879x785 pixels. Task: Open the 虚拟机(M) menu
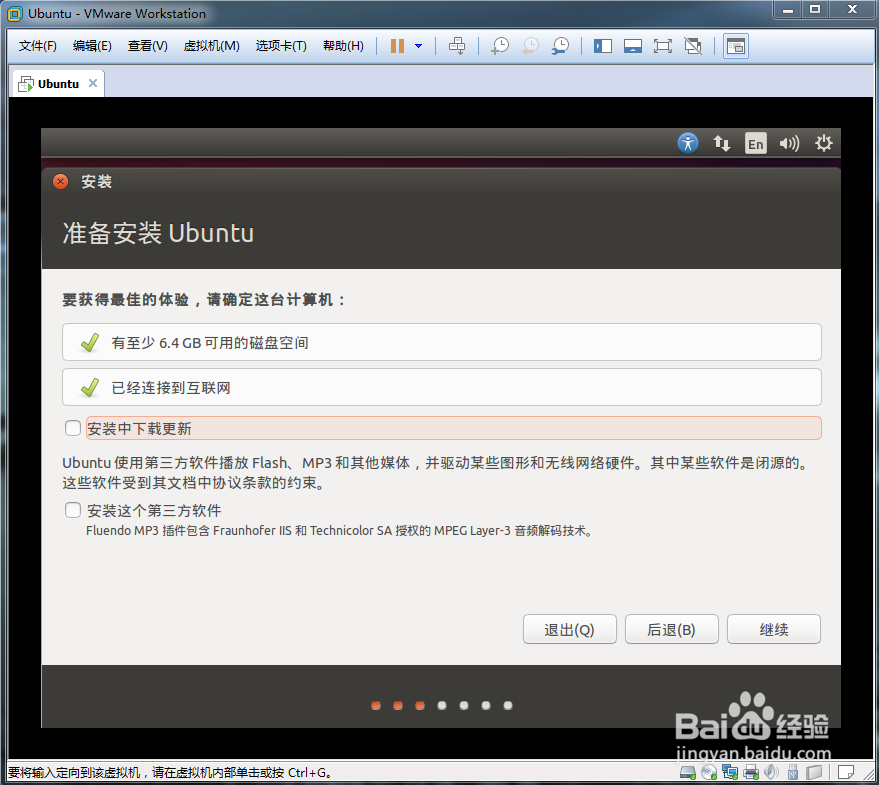(x=211, y=46)
